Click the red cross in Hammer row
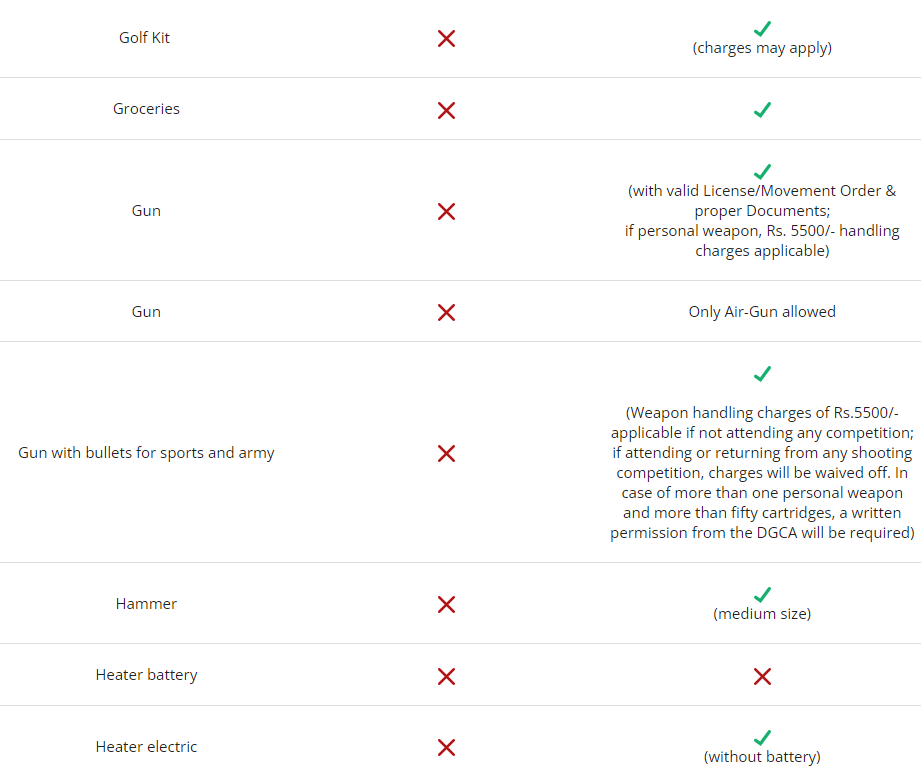This screenshot has height=781, width=921. pos(446,604)
